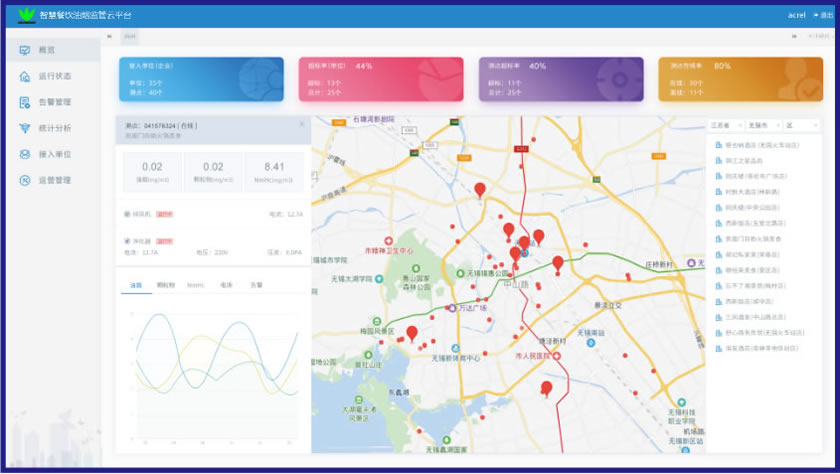Click the 退出 logout button

tap(823, 15)
